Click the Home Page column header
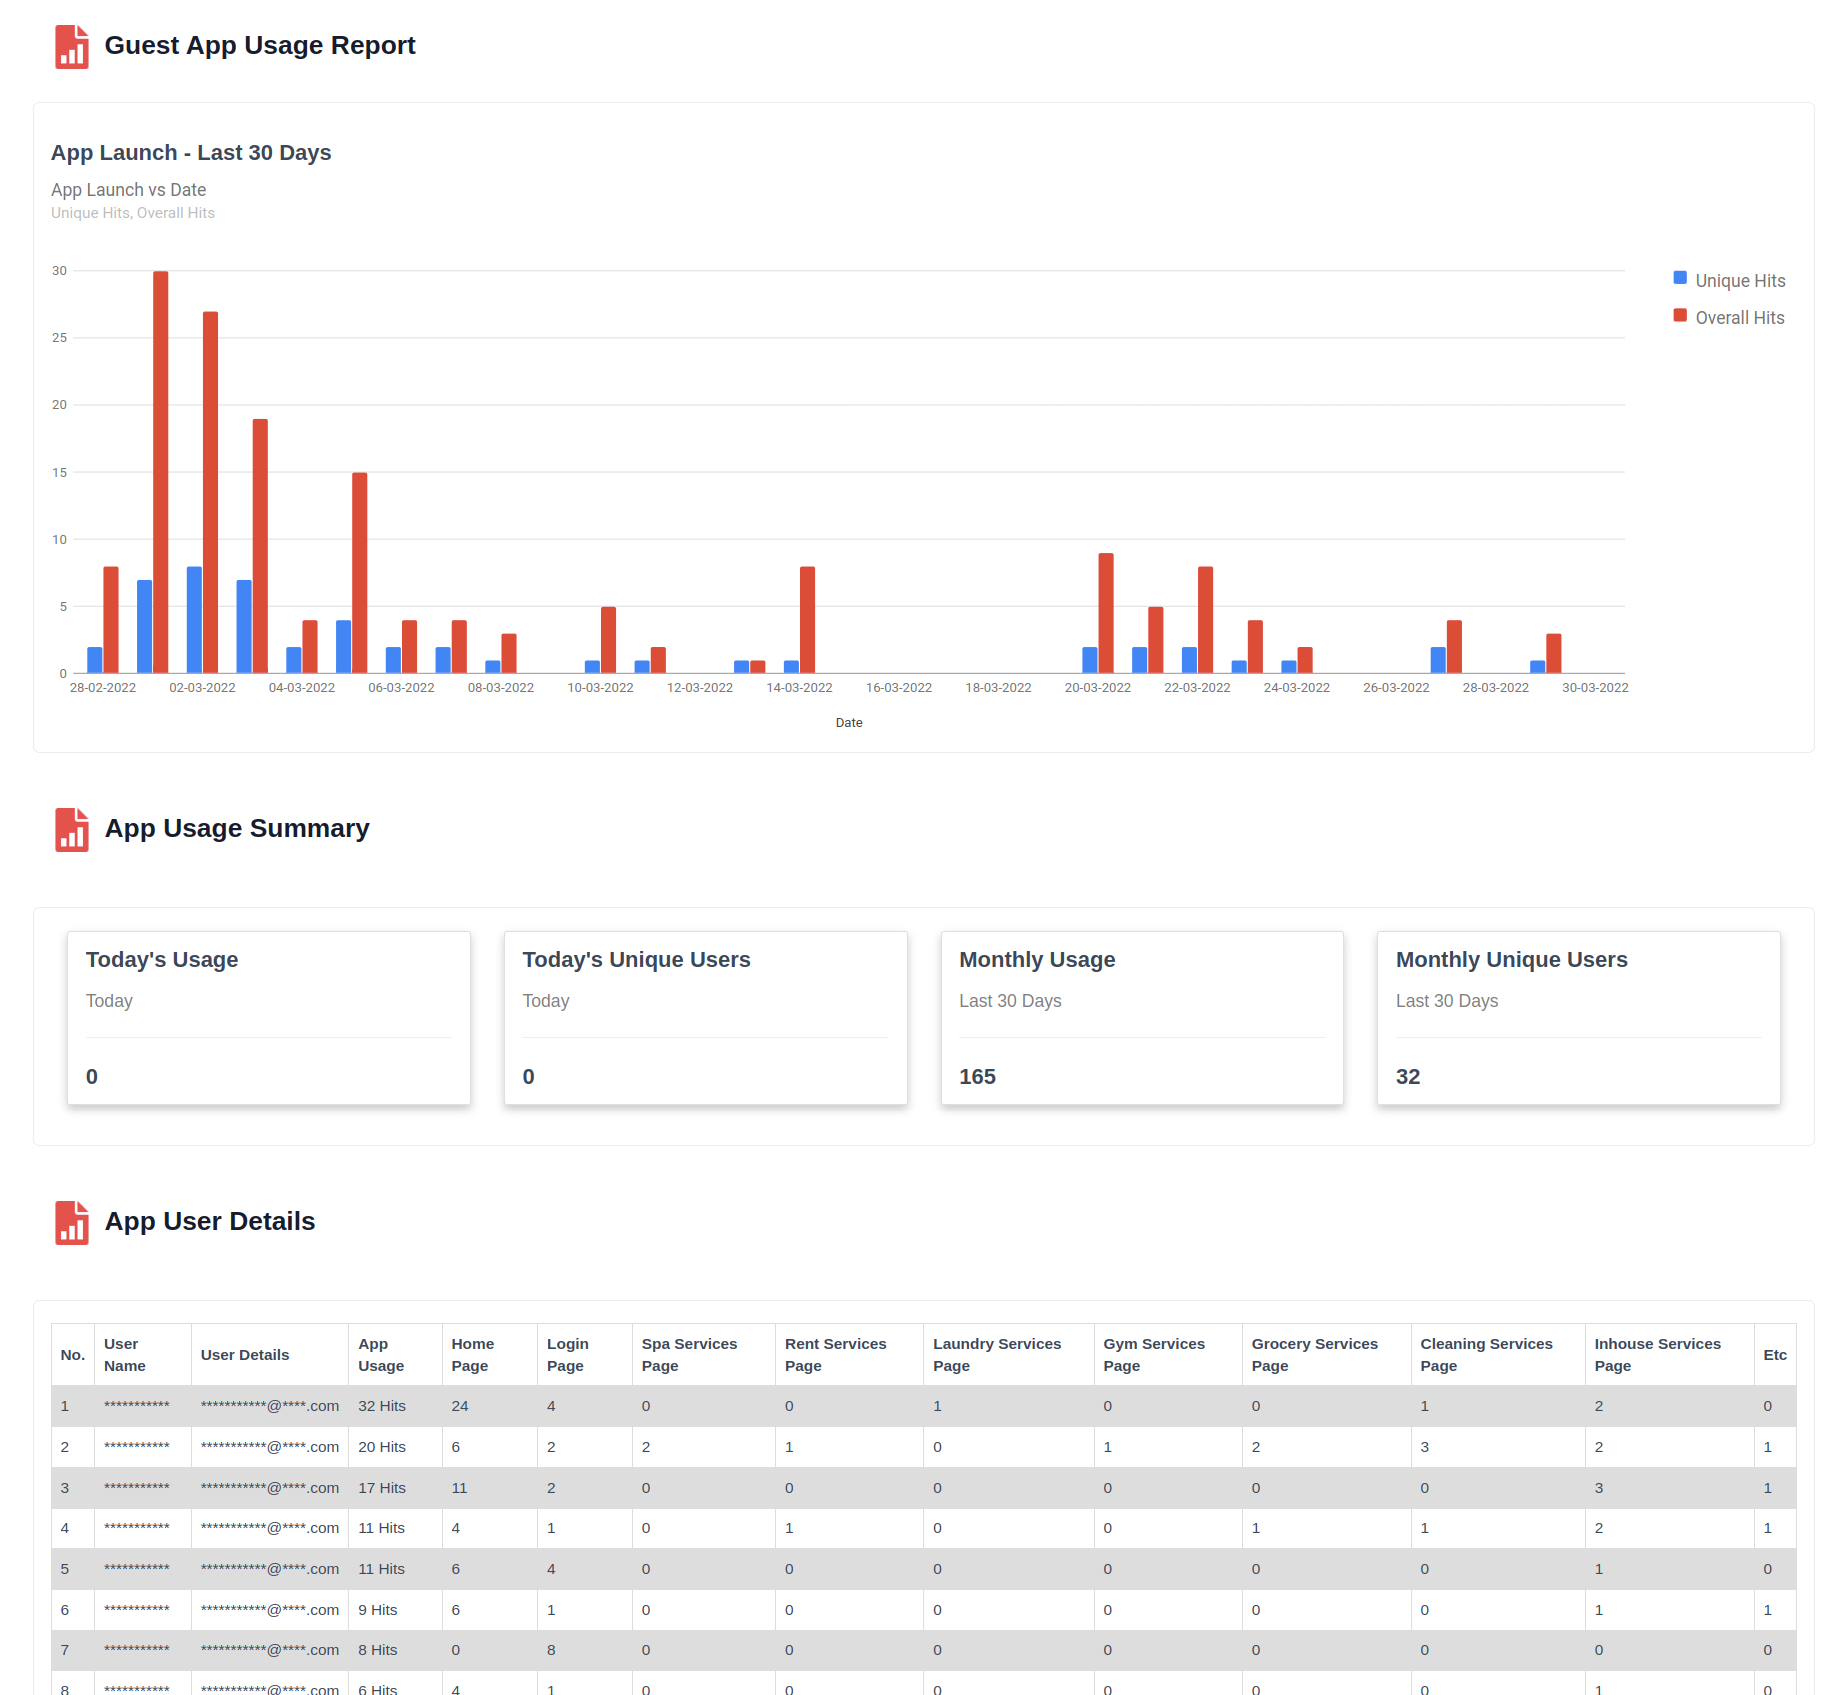The image size is (1845, 1695). coord(472,1355)
